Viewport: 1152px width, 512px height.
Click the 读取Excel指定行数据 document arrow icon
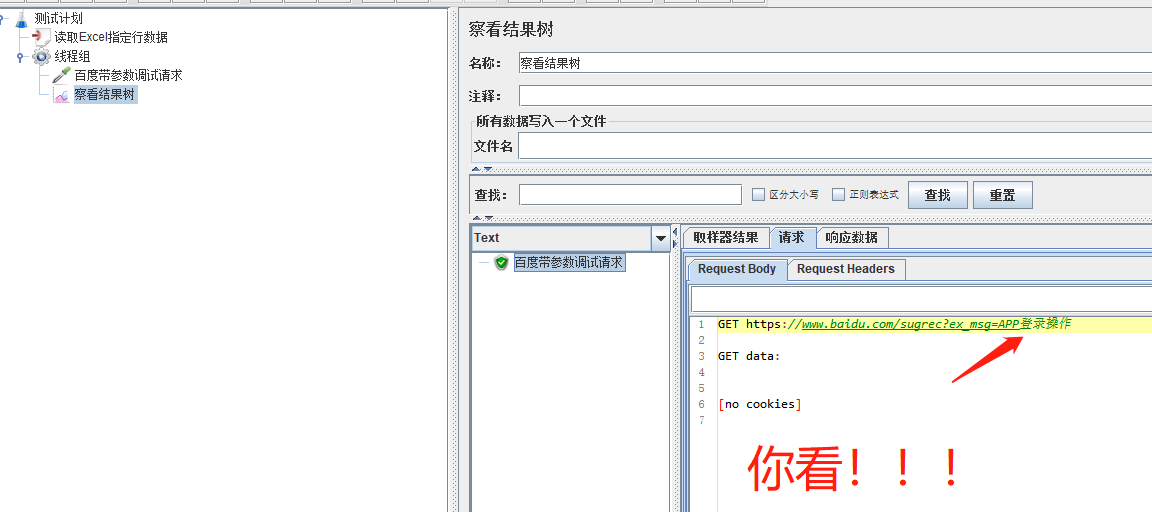(42, 37)
